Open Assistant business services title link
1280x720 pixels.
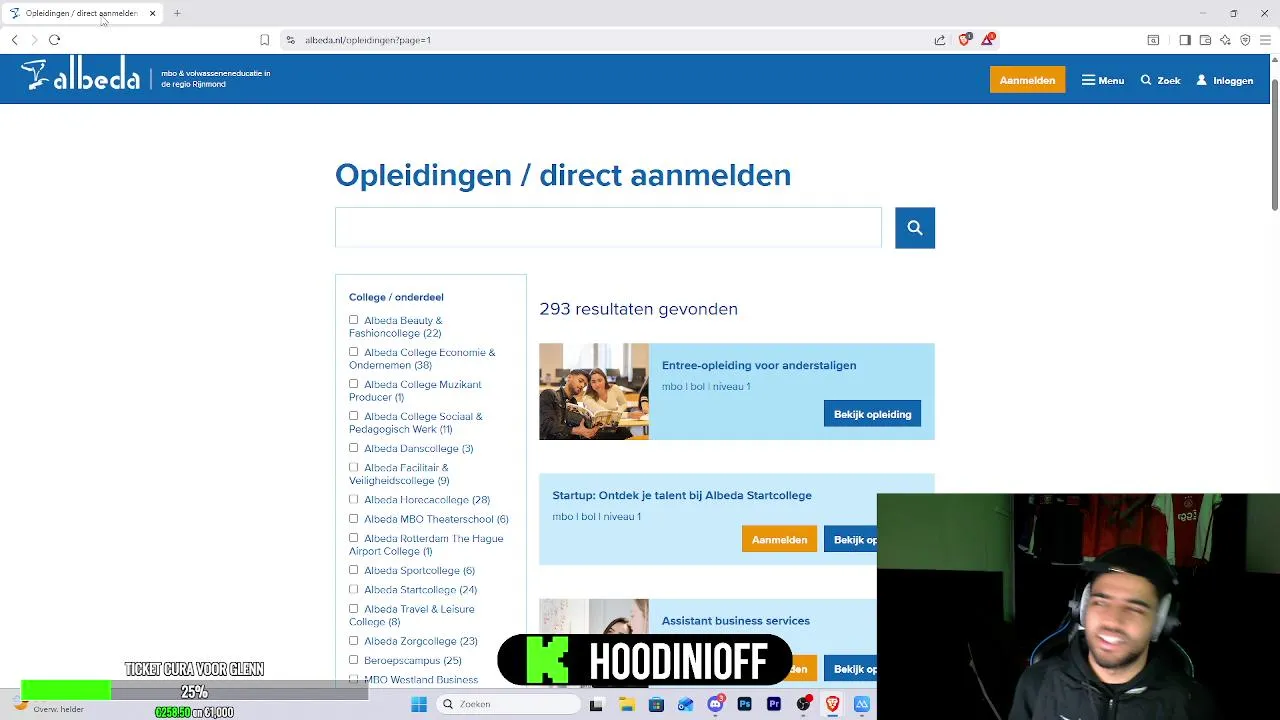[x=736, y=621]
